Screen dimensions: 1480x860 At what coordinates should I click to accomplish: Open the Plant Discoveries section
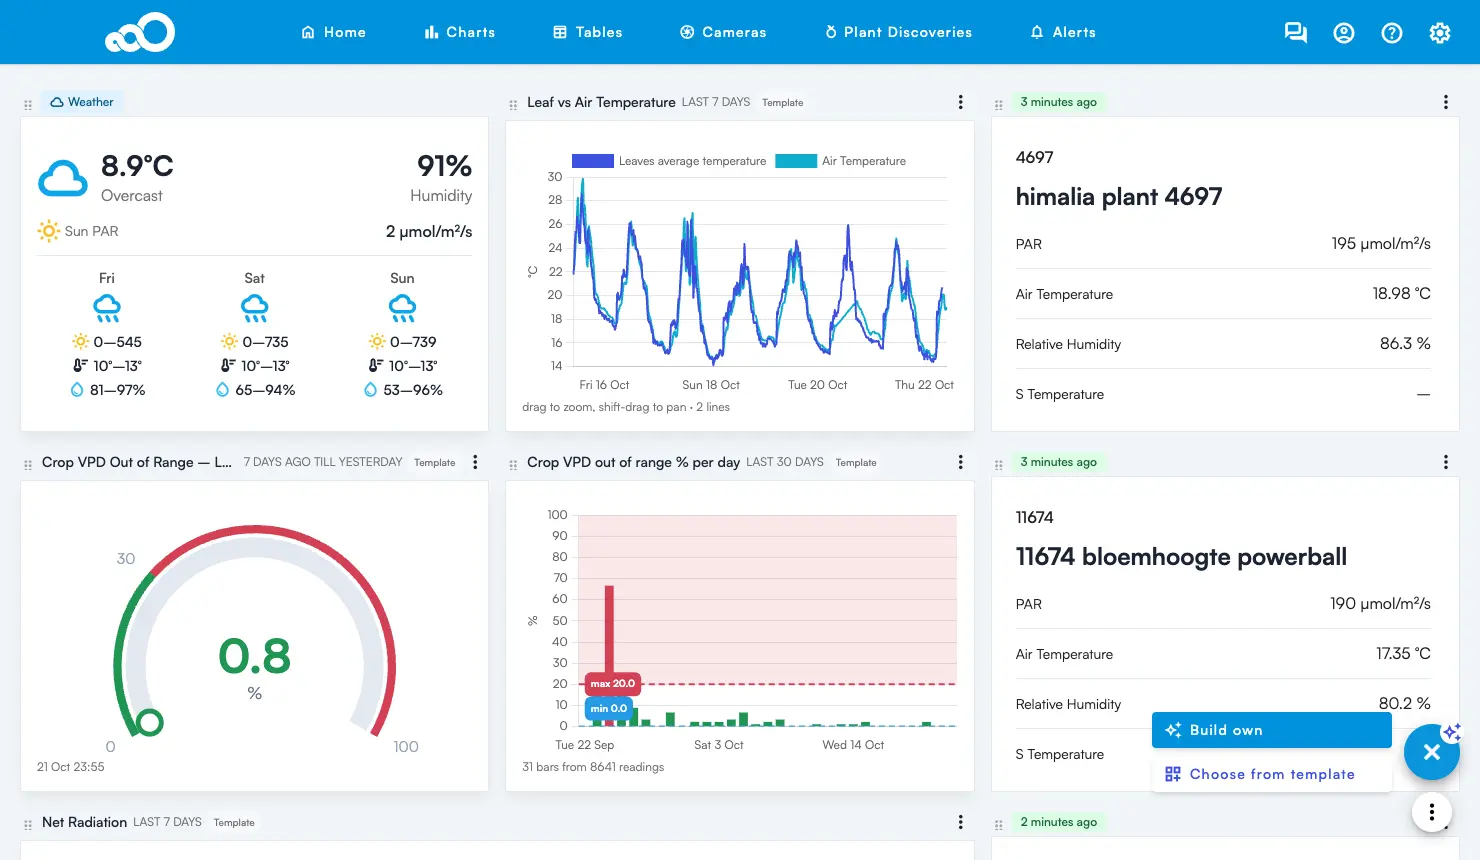pos(898,32)
